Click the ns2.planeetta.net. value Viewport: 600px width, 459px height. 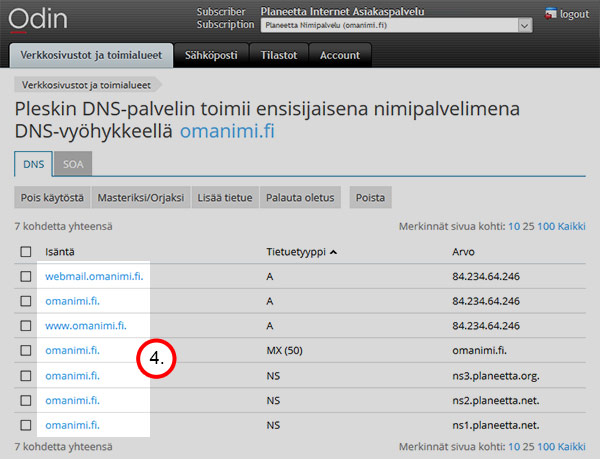tap(496, 400)
